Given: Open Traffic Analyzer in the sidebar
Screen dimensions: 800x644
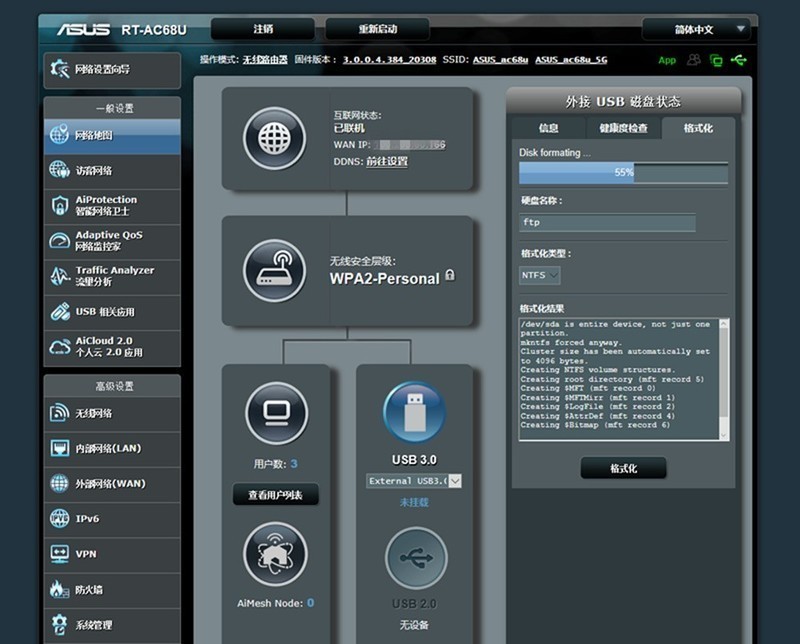Looking at the screenshot, I should click(x=112, y=276).
